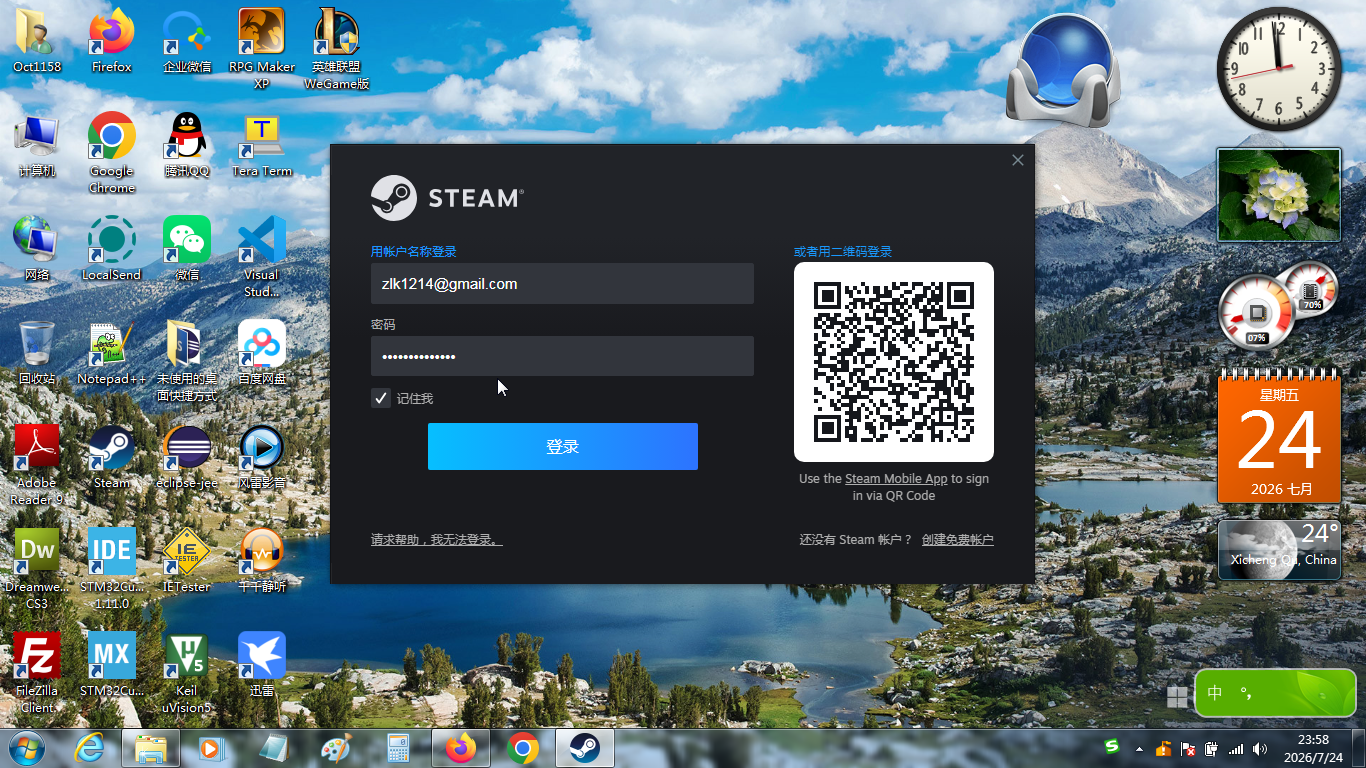The width and height of the screenshot is (1366, 768).
Task: Select the 英雄联盟 WeGame版 desktop icon
Action: [337, 49]
